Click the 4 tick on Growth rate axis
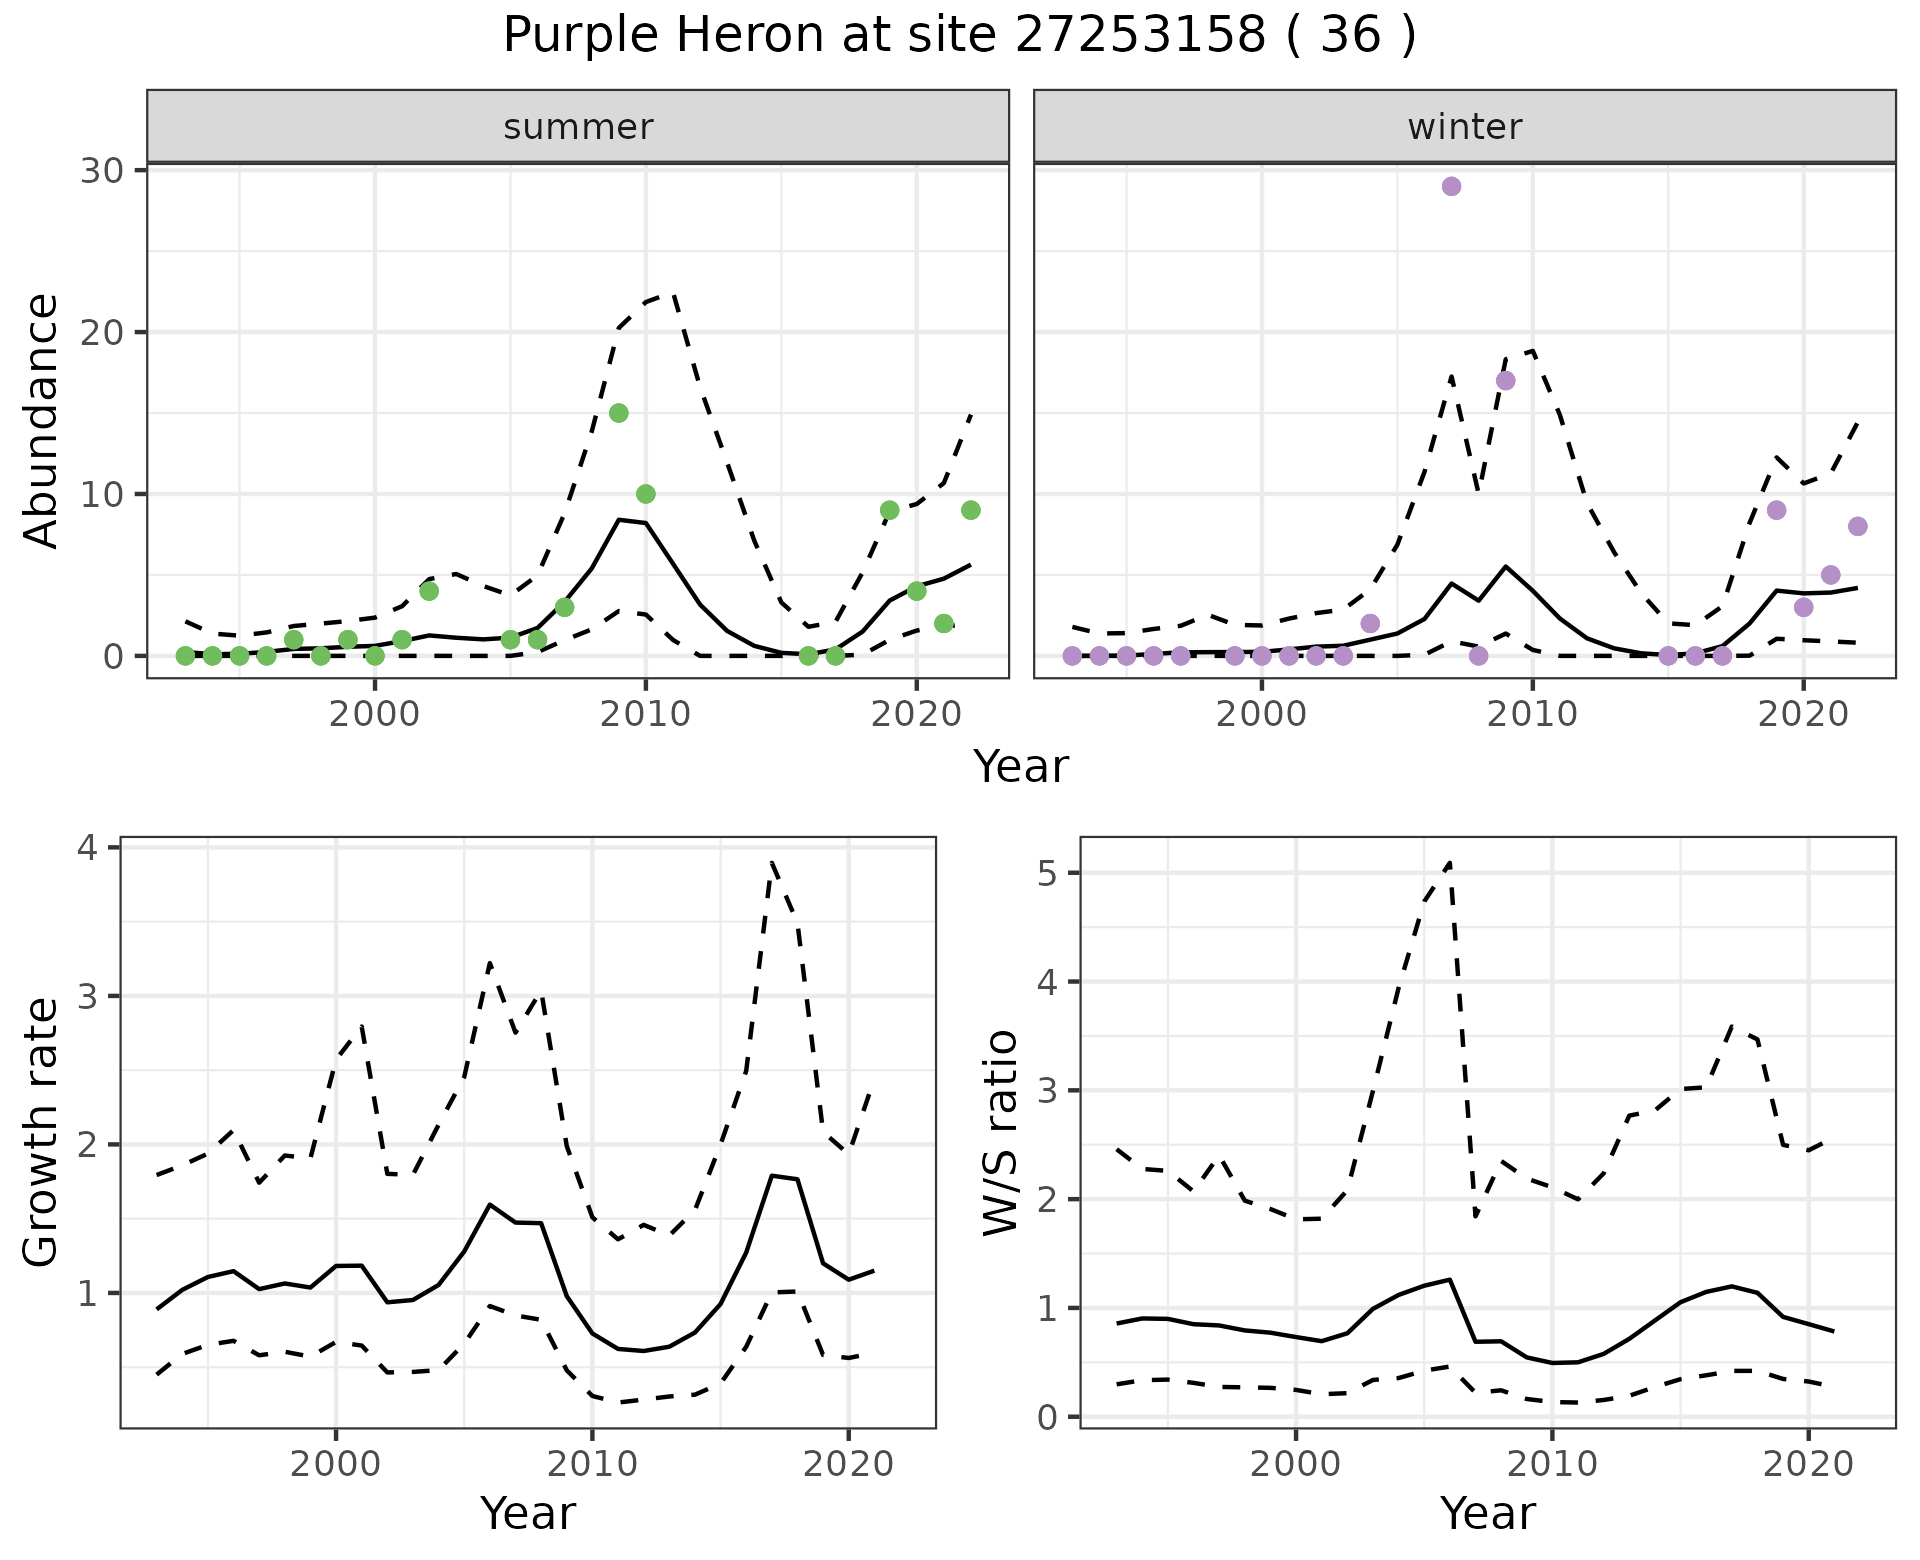The image size is (1920, 1560). [x=86, y=848]
